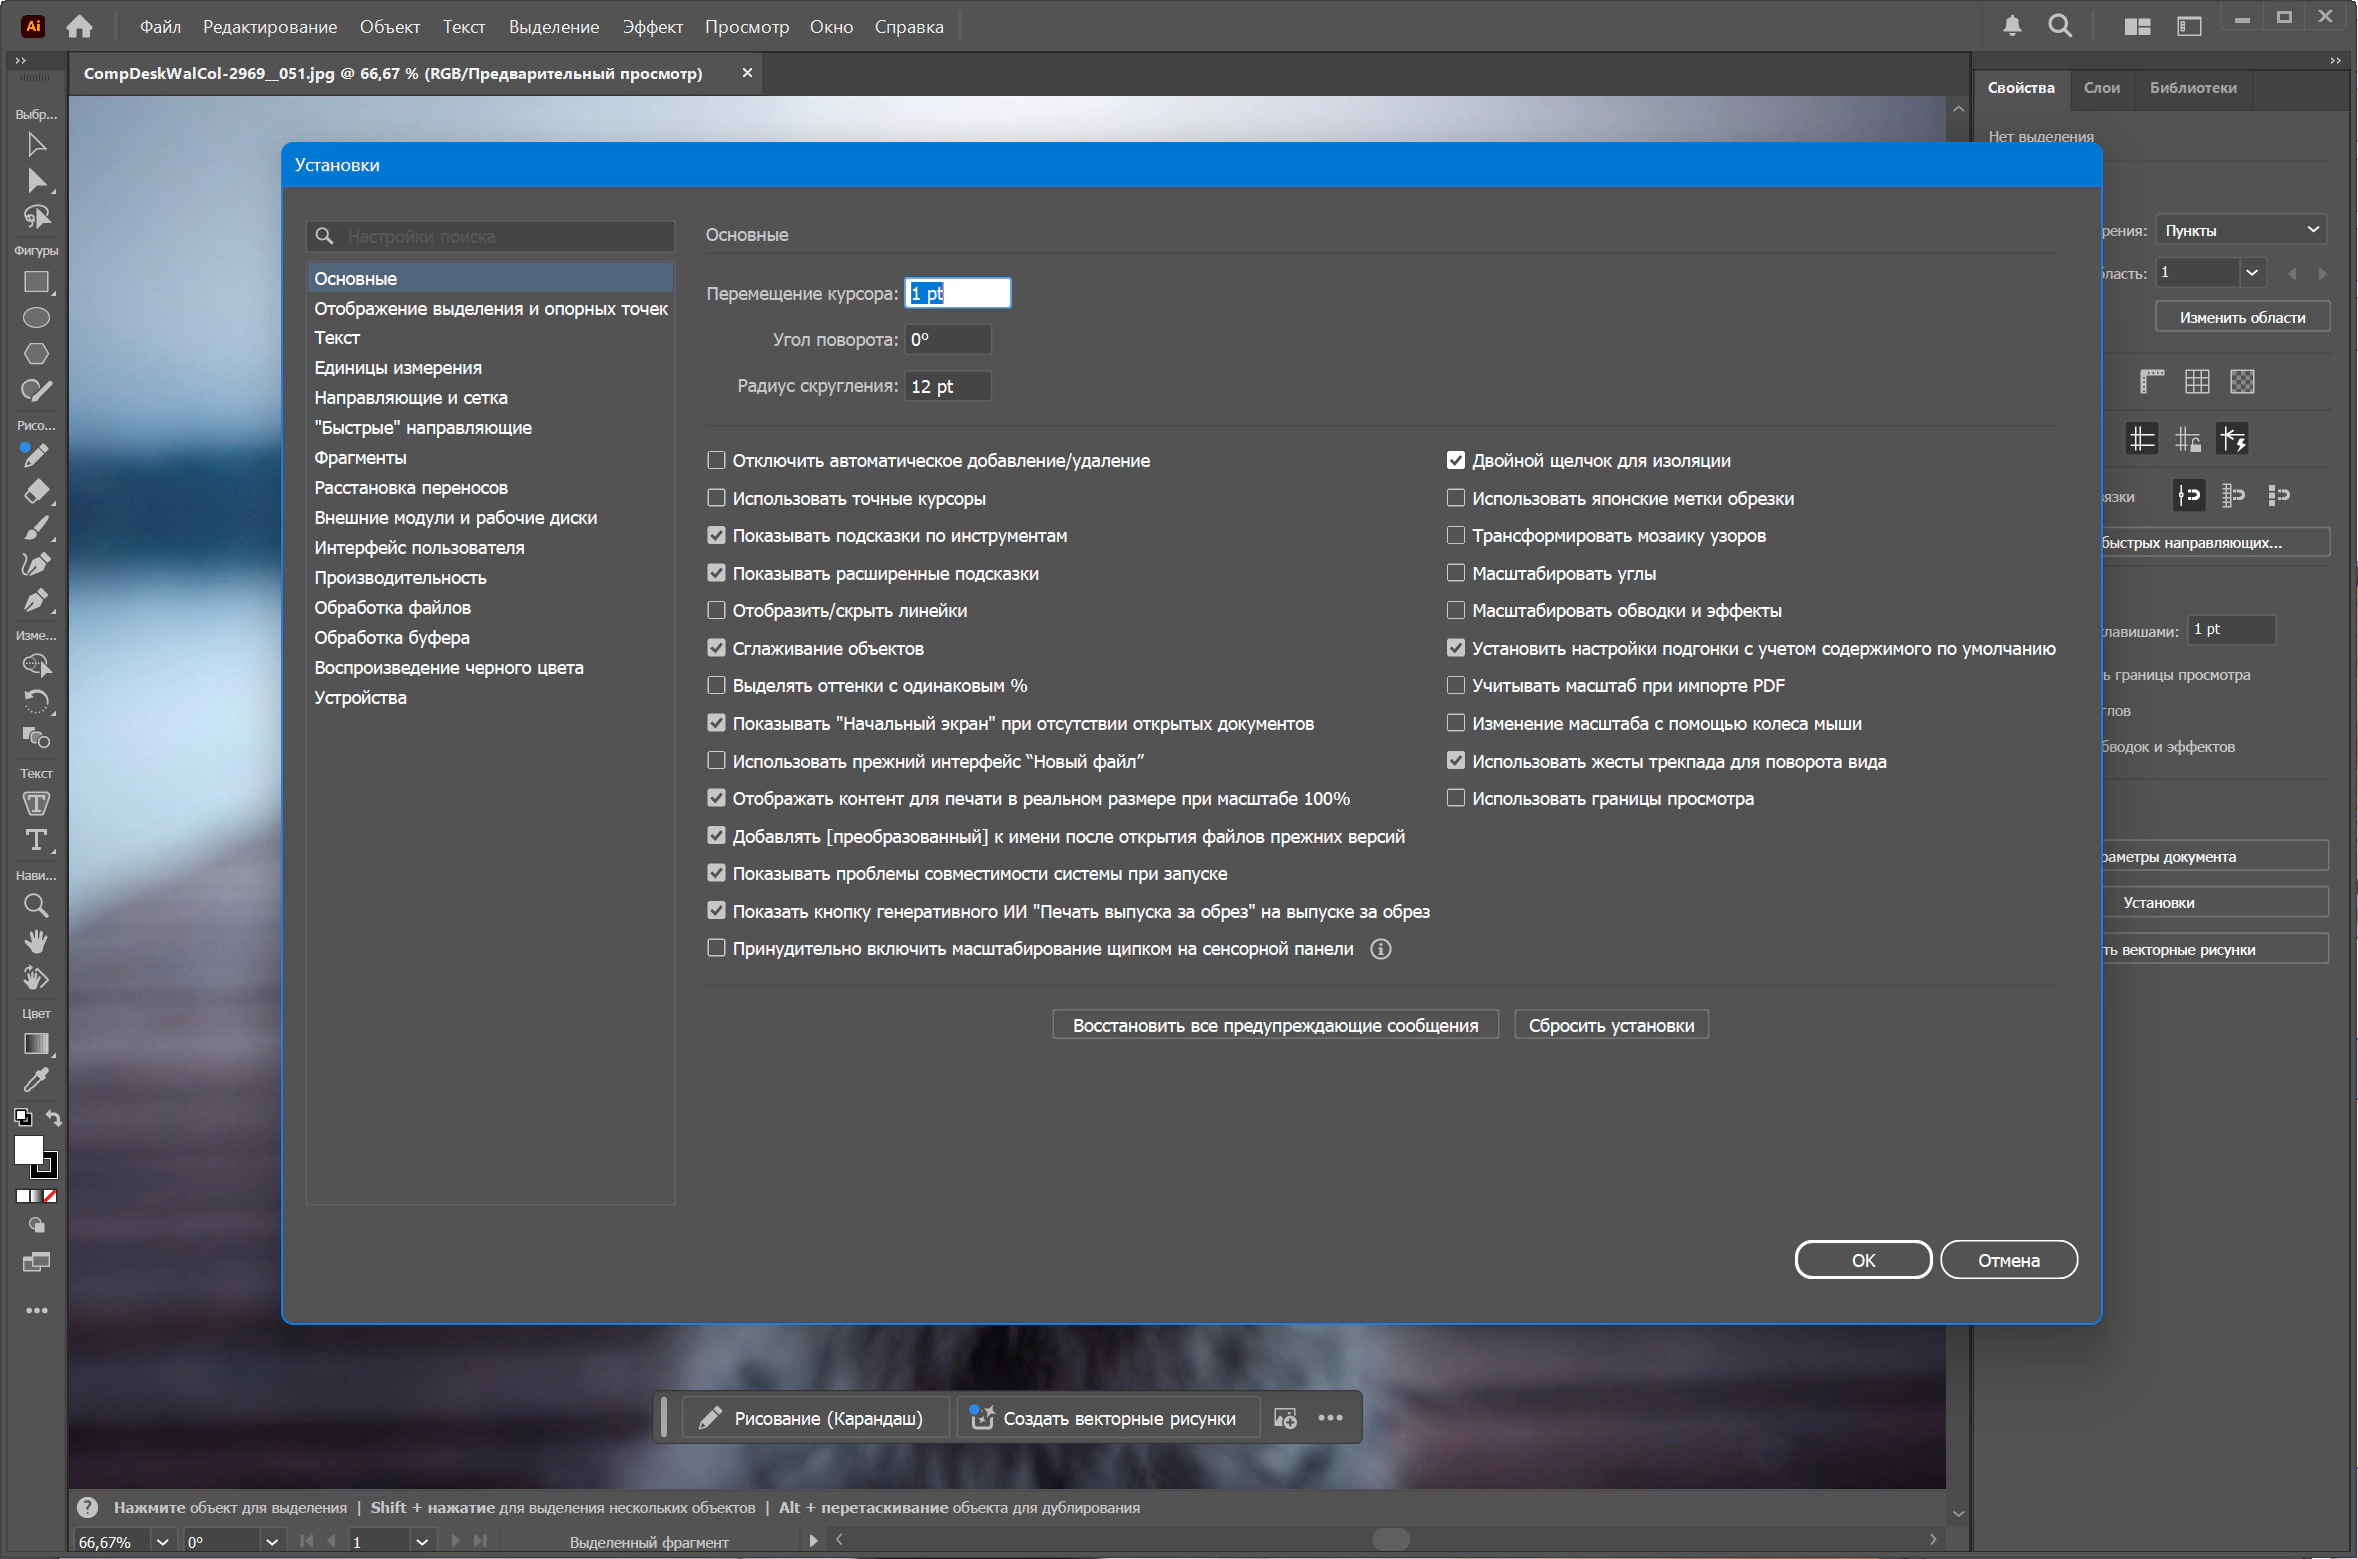Expand the zoom level 66,67% dropdown
The image size is (2358, 1559).
point(162,1541)
